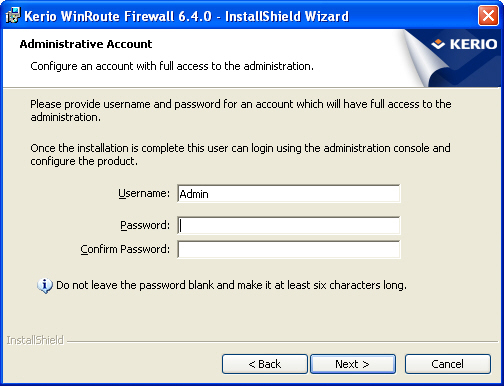Click the Kerio logo in header
This screenshot has height=386, width=504.
pyautogui.click(x=464, y=44)
